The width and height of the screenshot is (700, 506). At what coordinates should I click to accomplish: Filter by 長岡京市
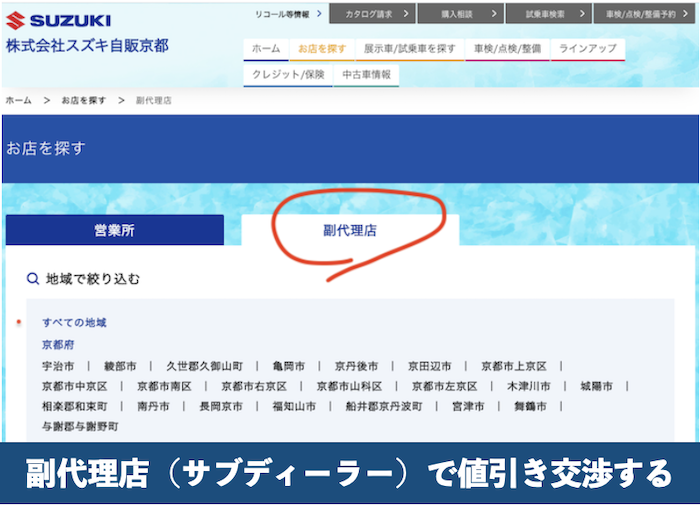(221, 406)
